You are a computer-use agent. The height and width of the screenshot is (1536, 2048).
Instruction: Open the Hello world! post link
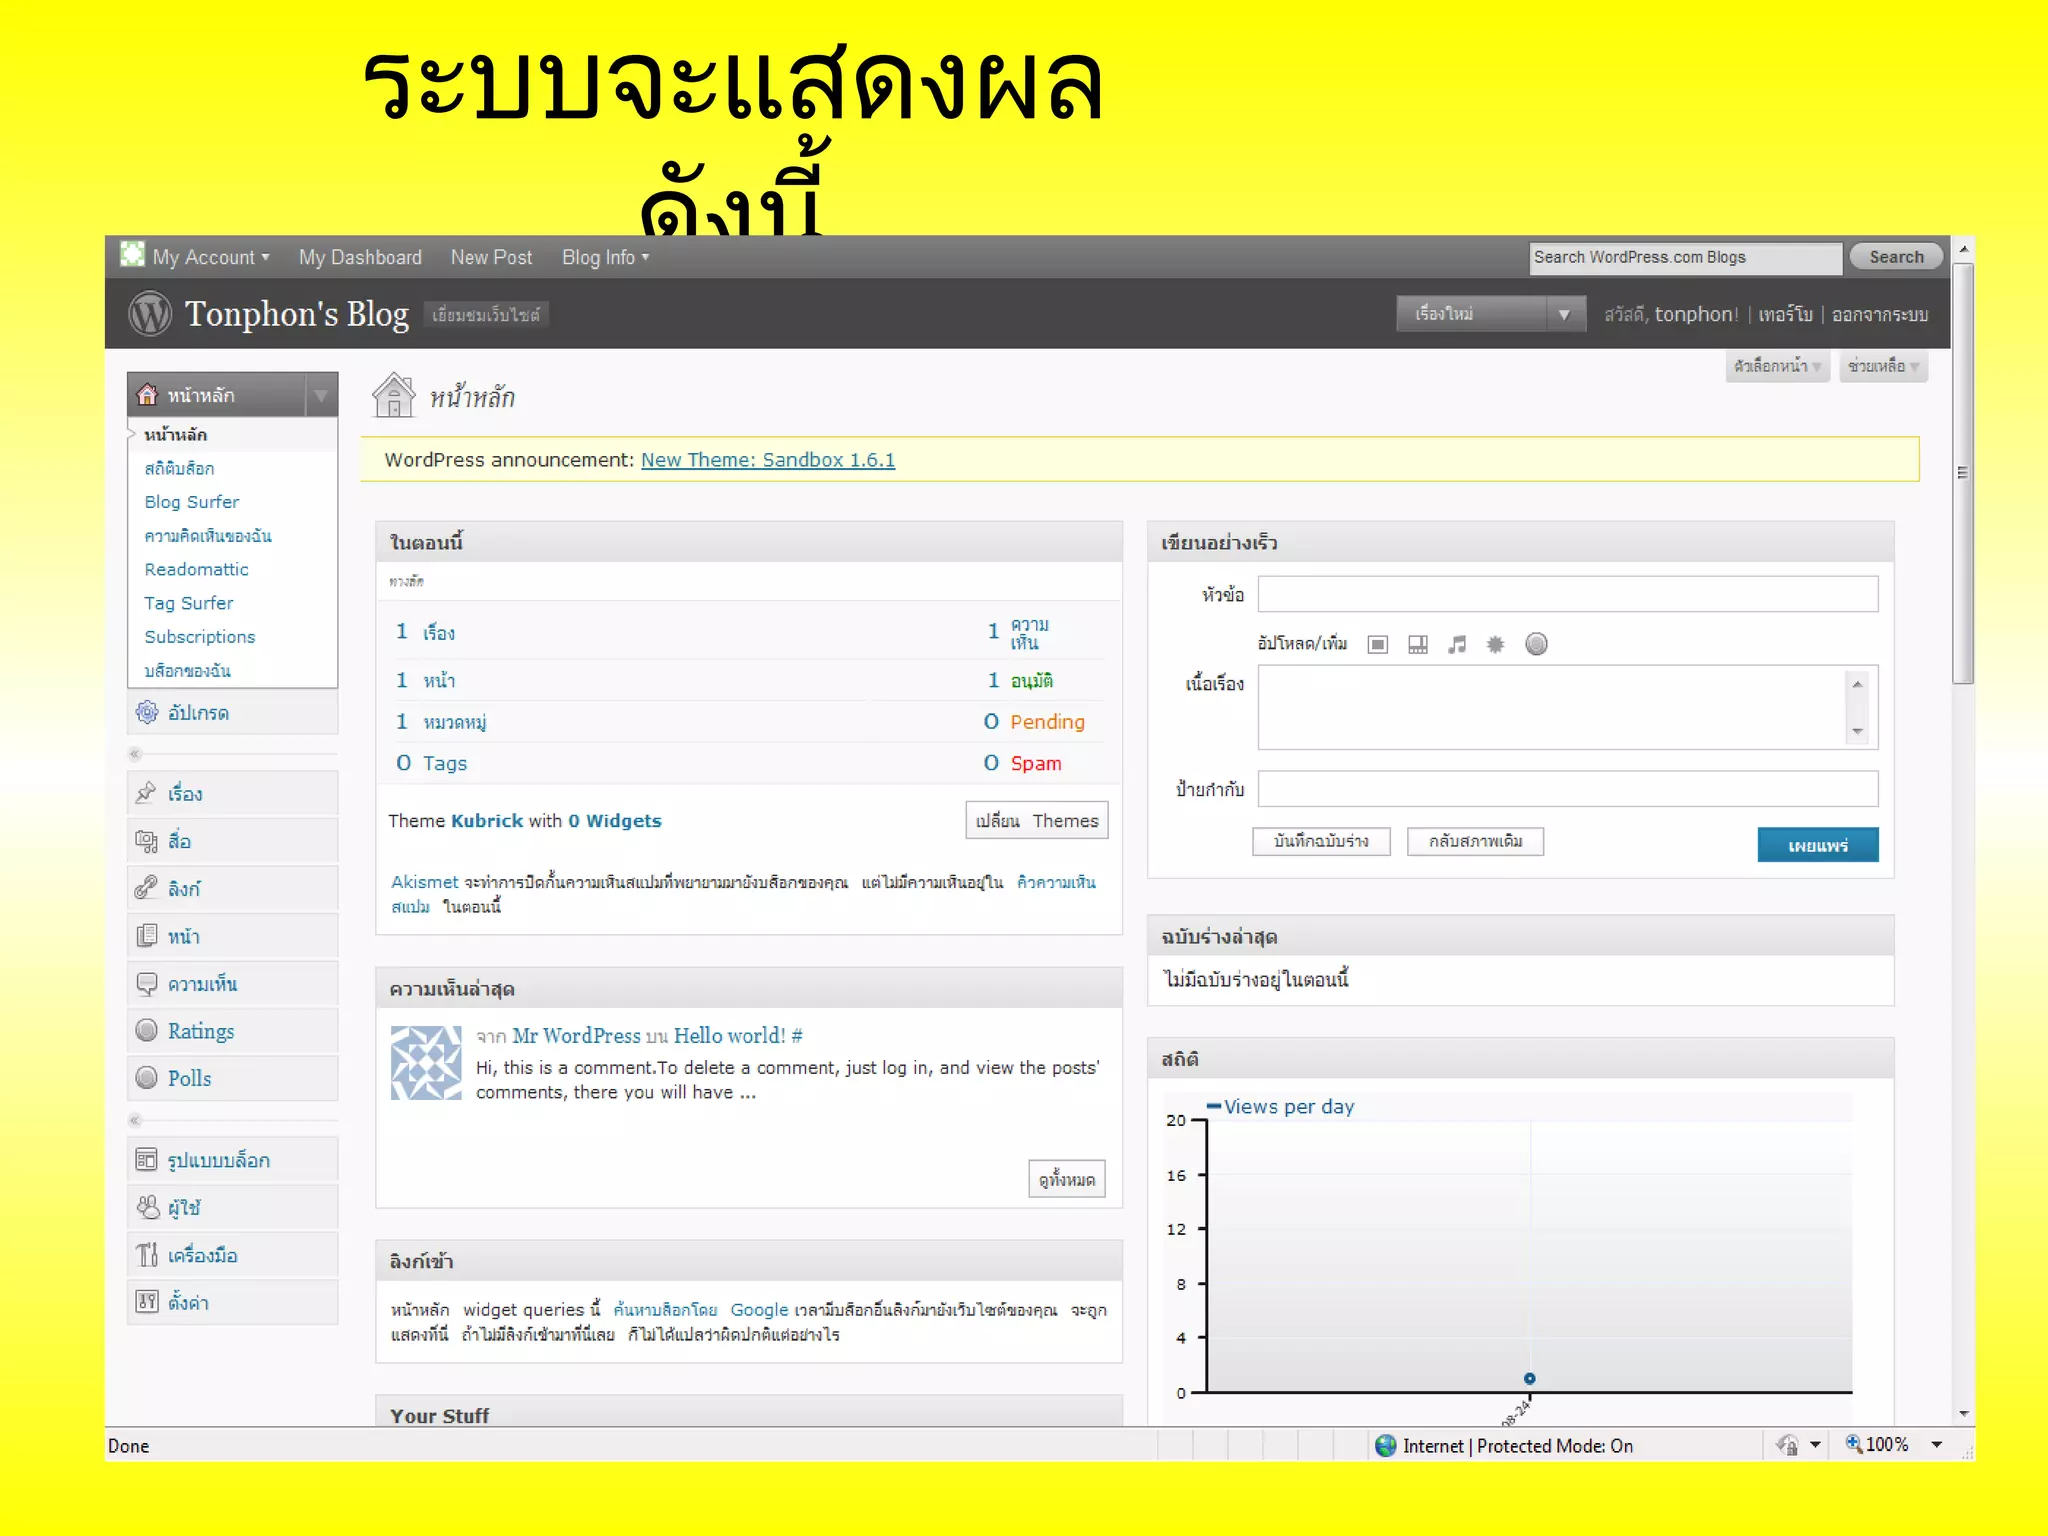tap(730, 1035)
